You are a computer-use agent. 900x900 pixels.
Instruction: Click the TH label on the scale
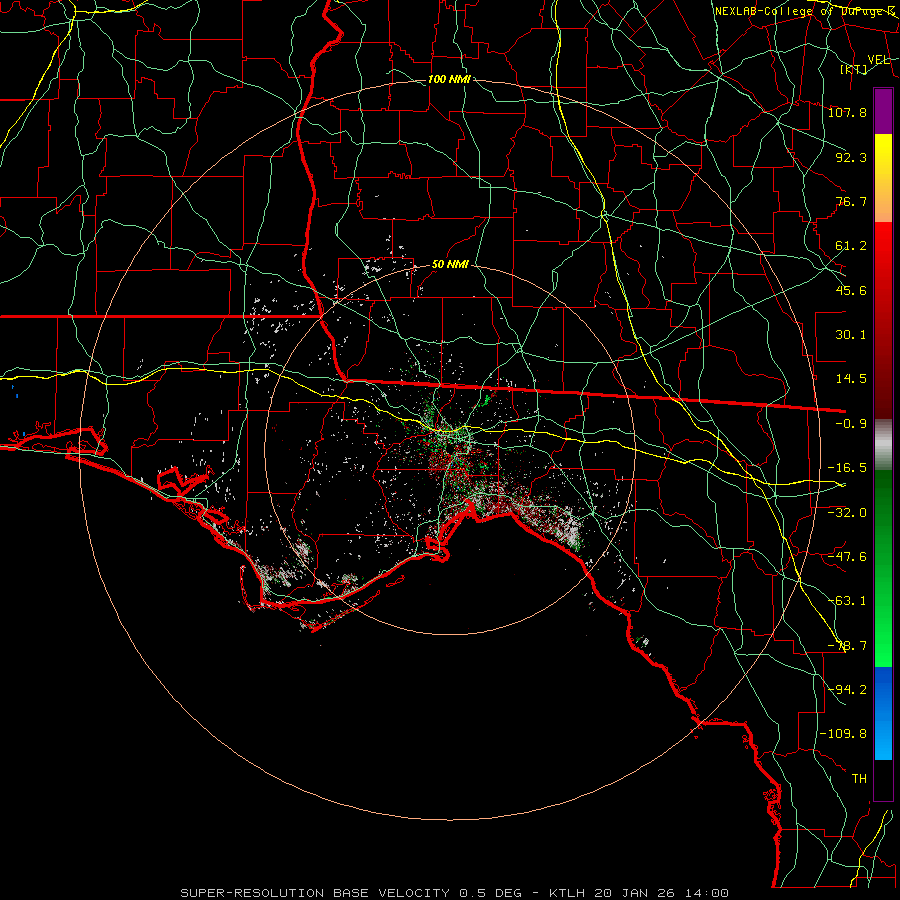coord(859,778)
